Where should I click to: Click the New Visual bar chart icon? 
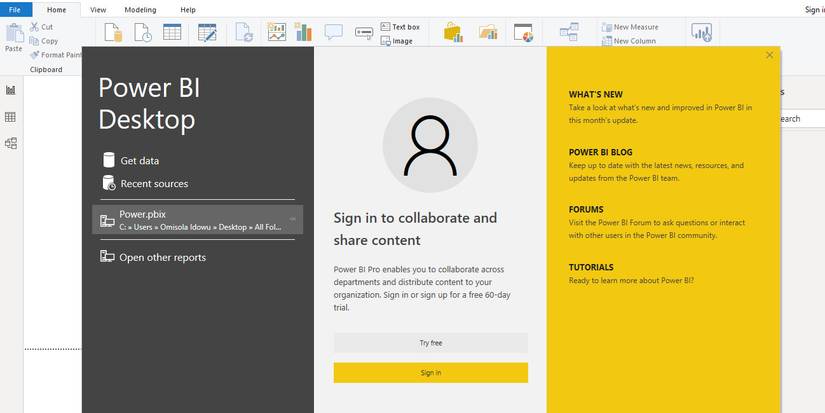pos(303,32)
